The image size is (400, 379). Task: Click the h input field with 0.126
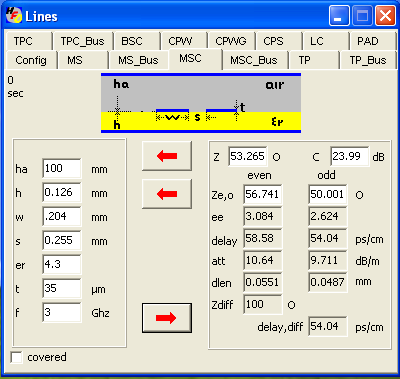point(62,192)
